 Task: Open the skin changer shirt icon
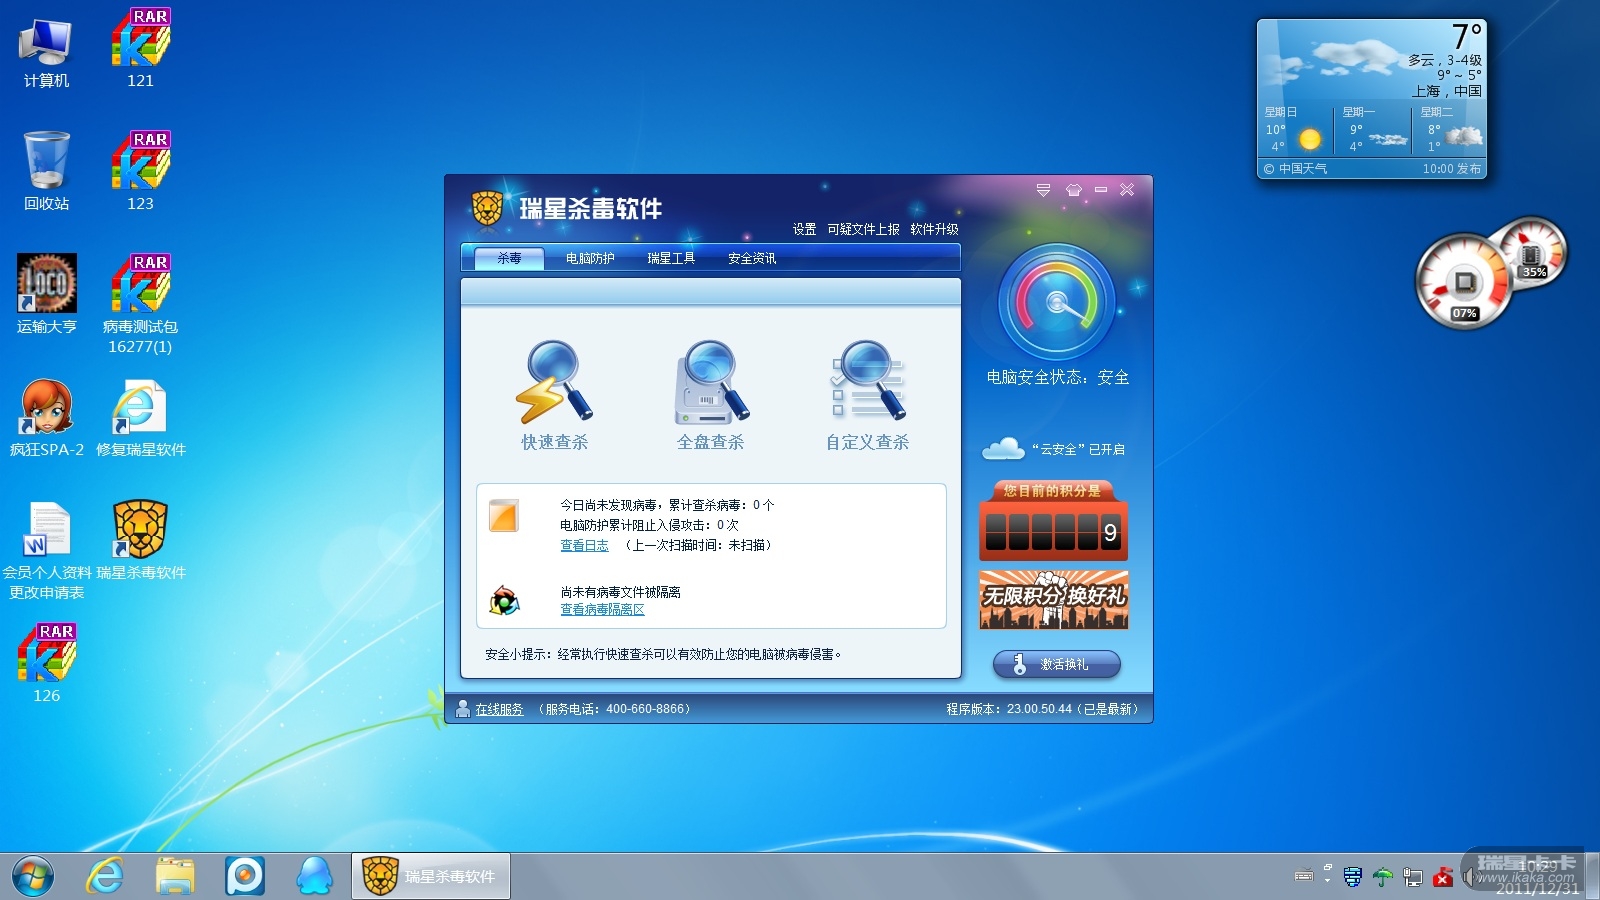point(1074,190)
